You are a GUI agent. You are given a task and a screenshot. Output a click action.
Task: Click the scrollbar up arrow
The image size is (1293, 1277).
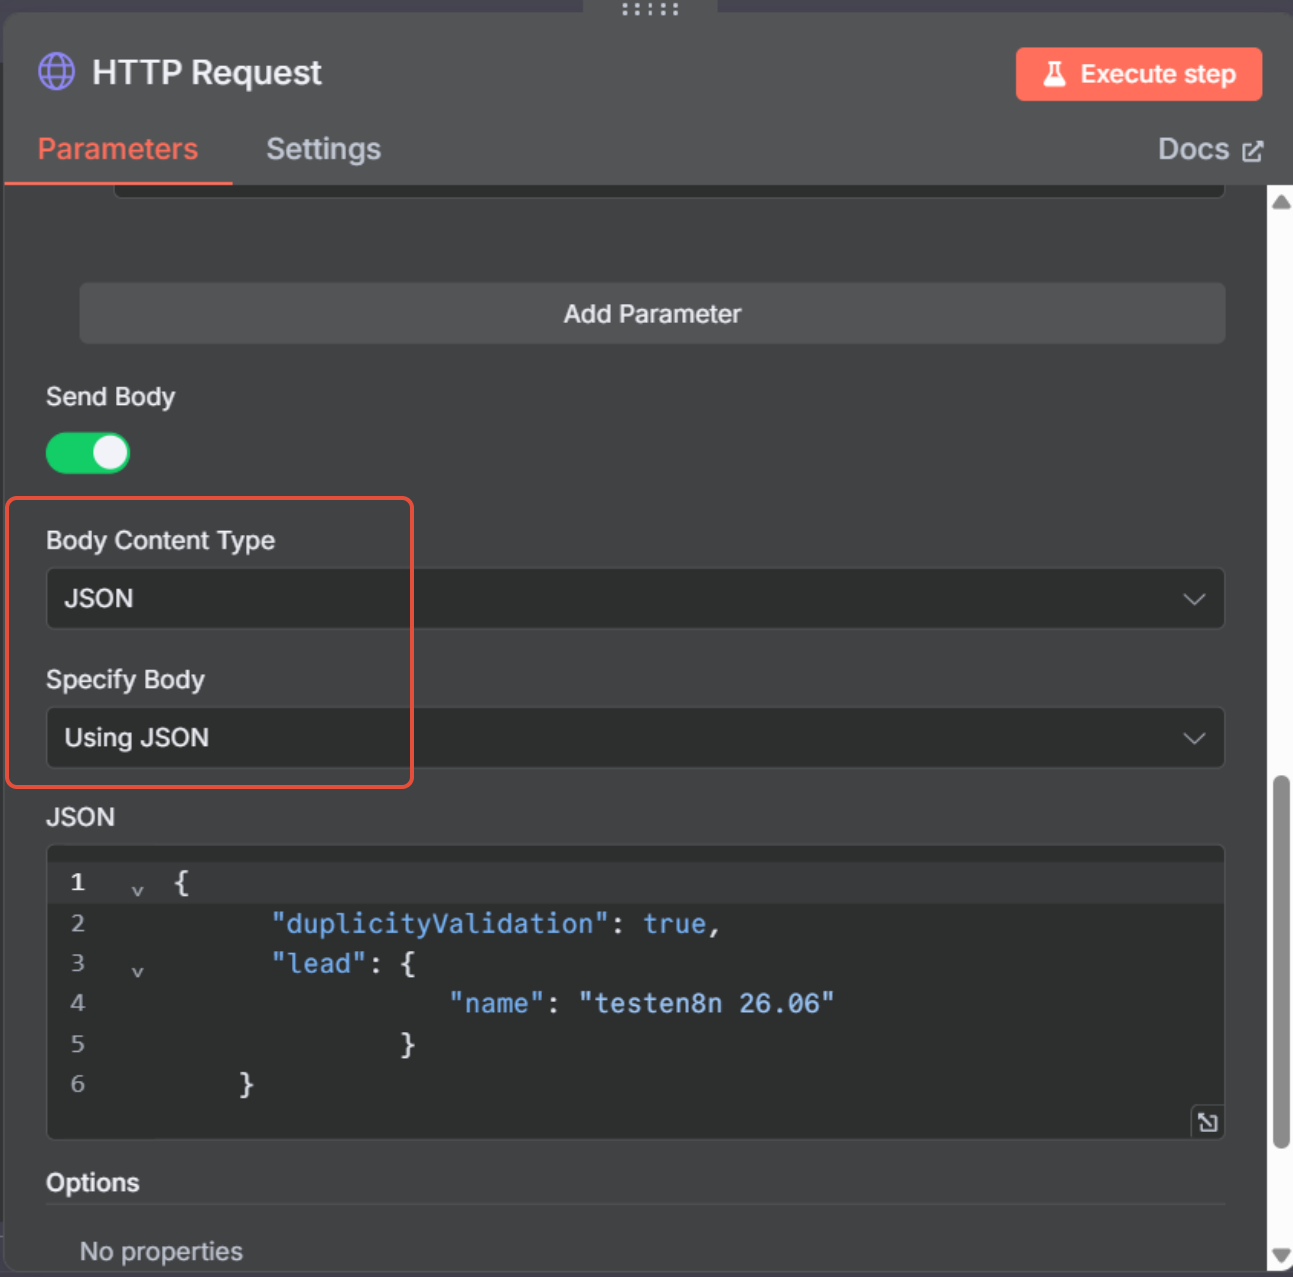click(x=1280, y=201)
